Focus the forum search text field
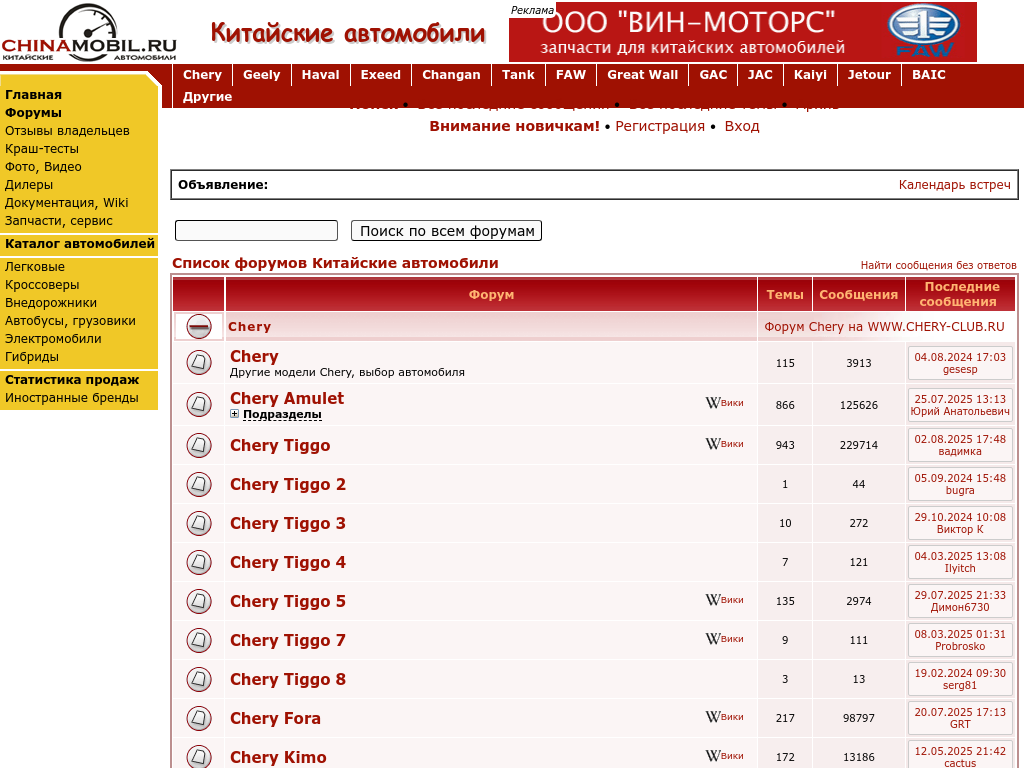Image resolution: width=1024 pixels, height=768 pixels. [256, 231]
